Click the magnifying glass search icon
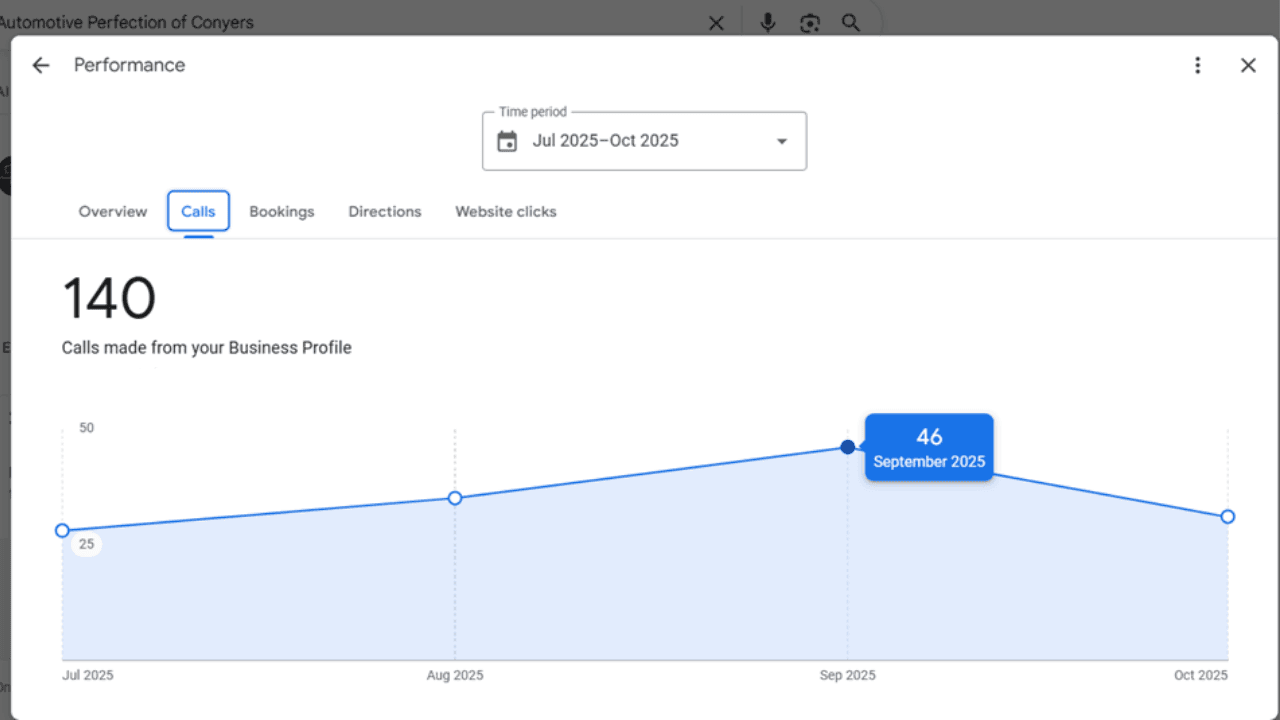 (x=851, y=22)
